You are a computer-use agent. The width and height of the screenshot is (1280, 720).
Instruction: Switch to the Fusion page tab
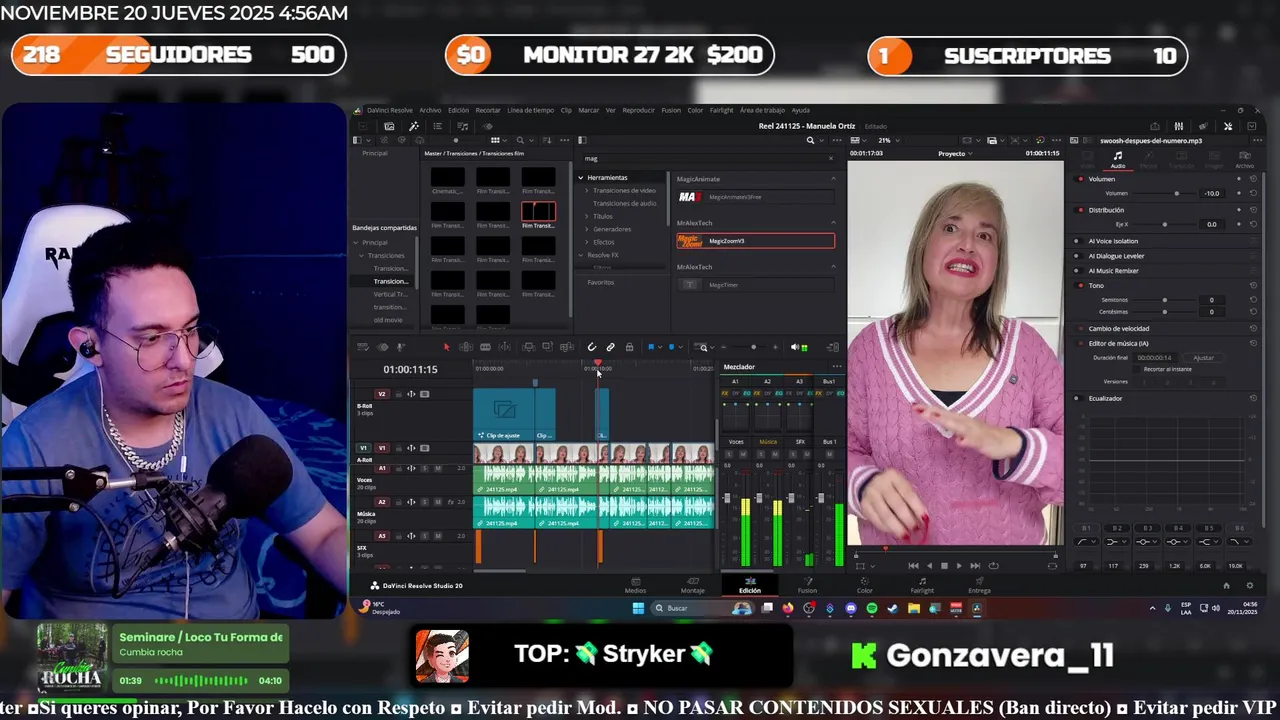pos(806,585)
